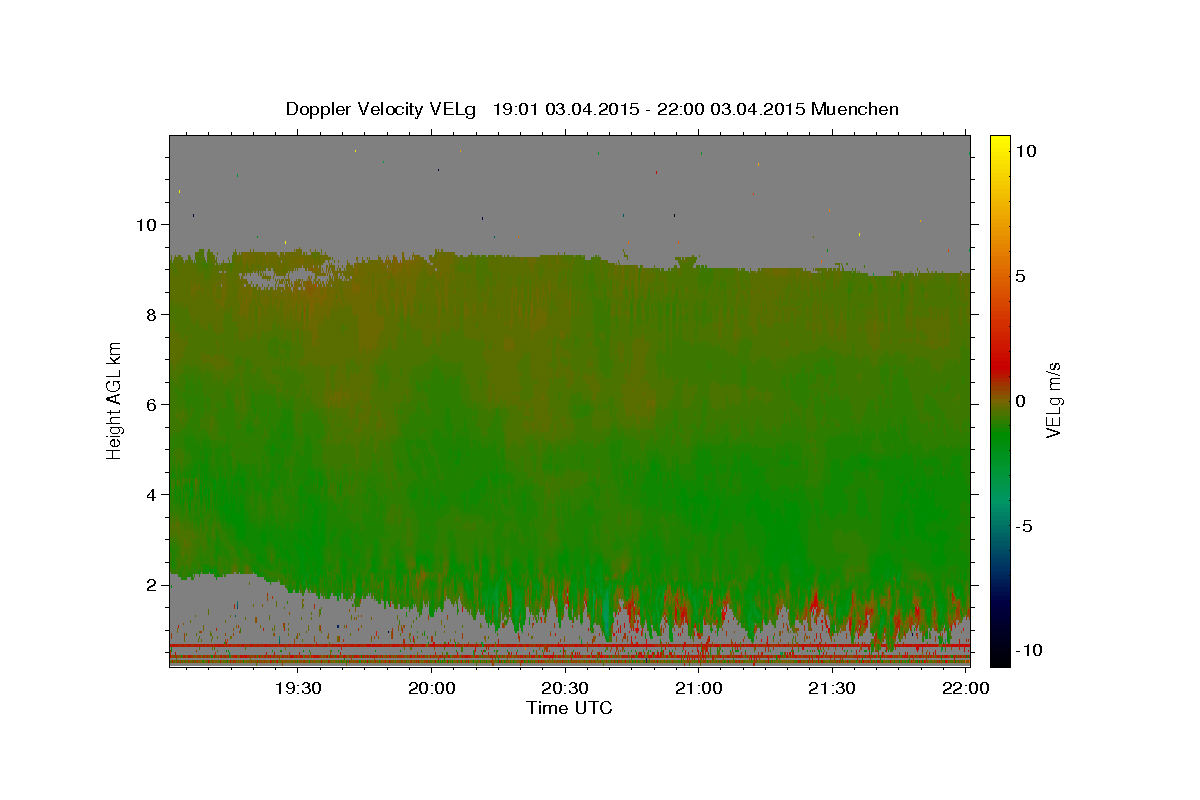Click the '21:30' time tick label
The image size is (1200, 800).
coord(832,689)
